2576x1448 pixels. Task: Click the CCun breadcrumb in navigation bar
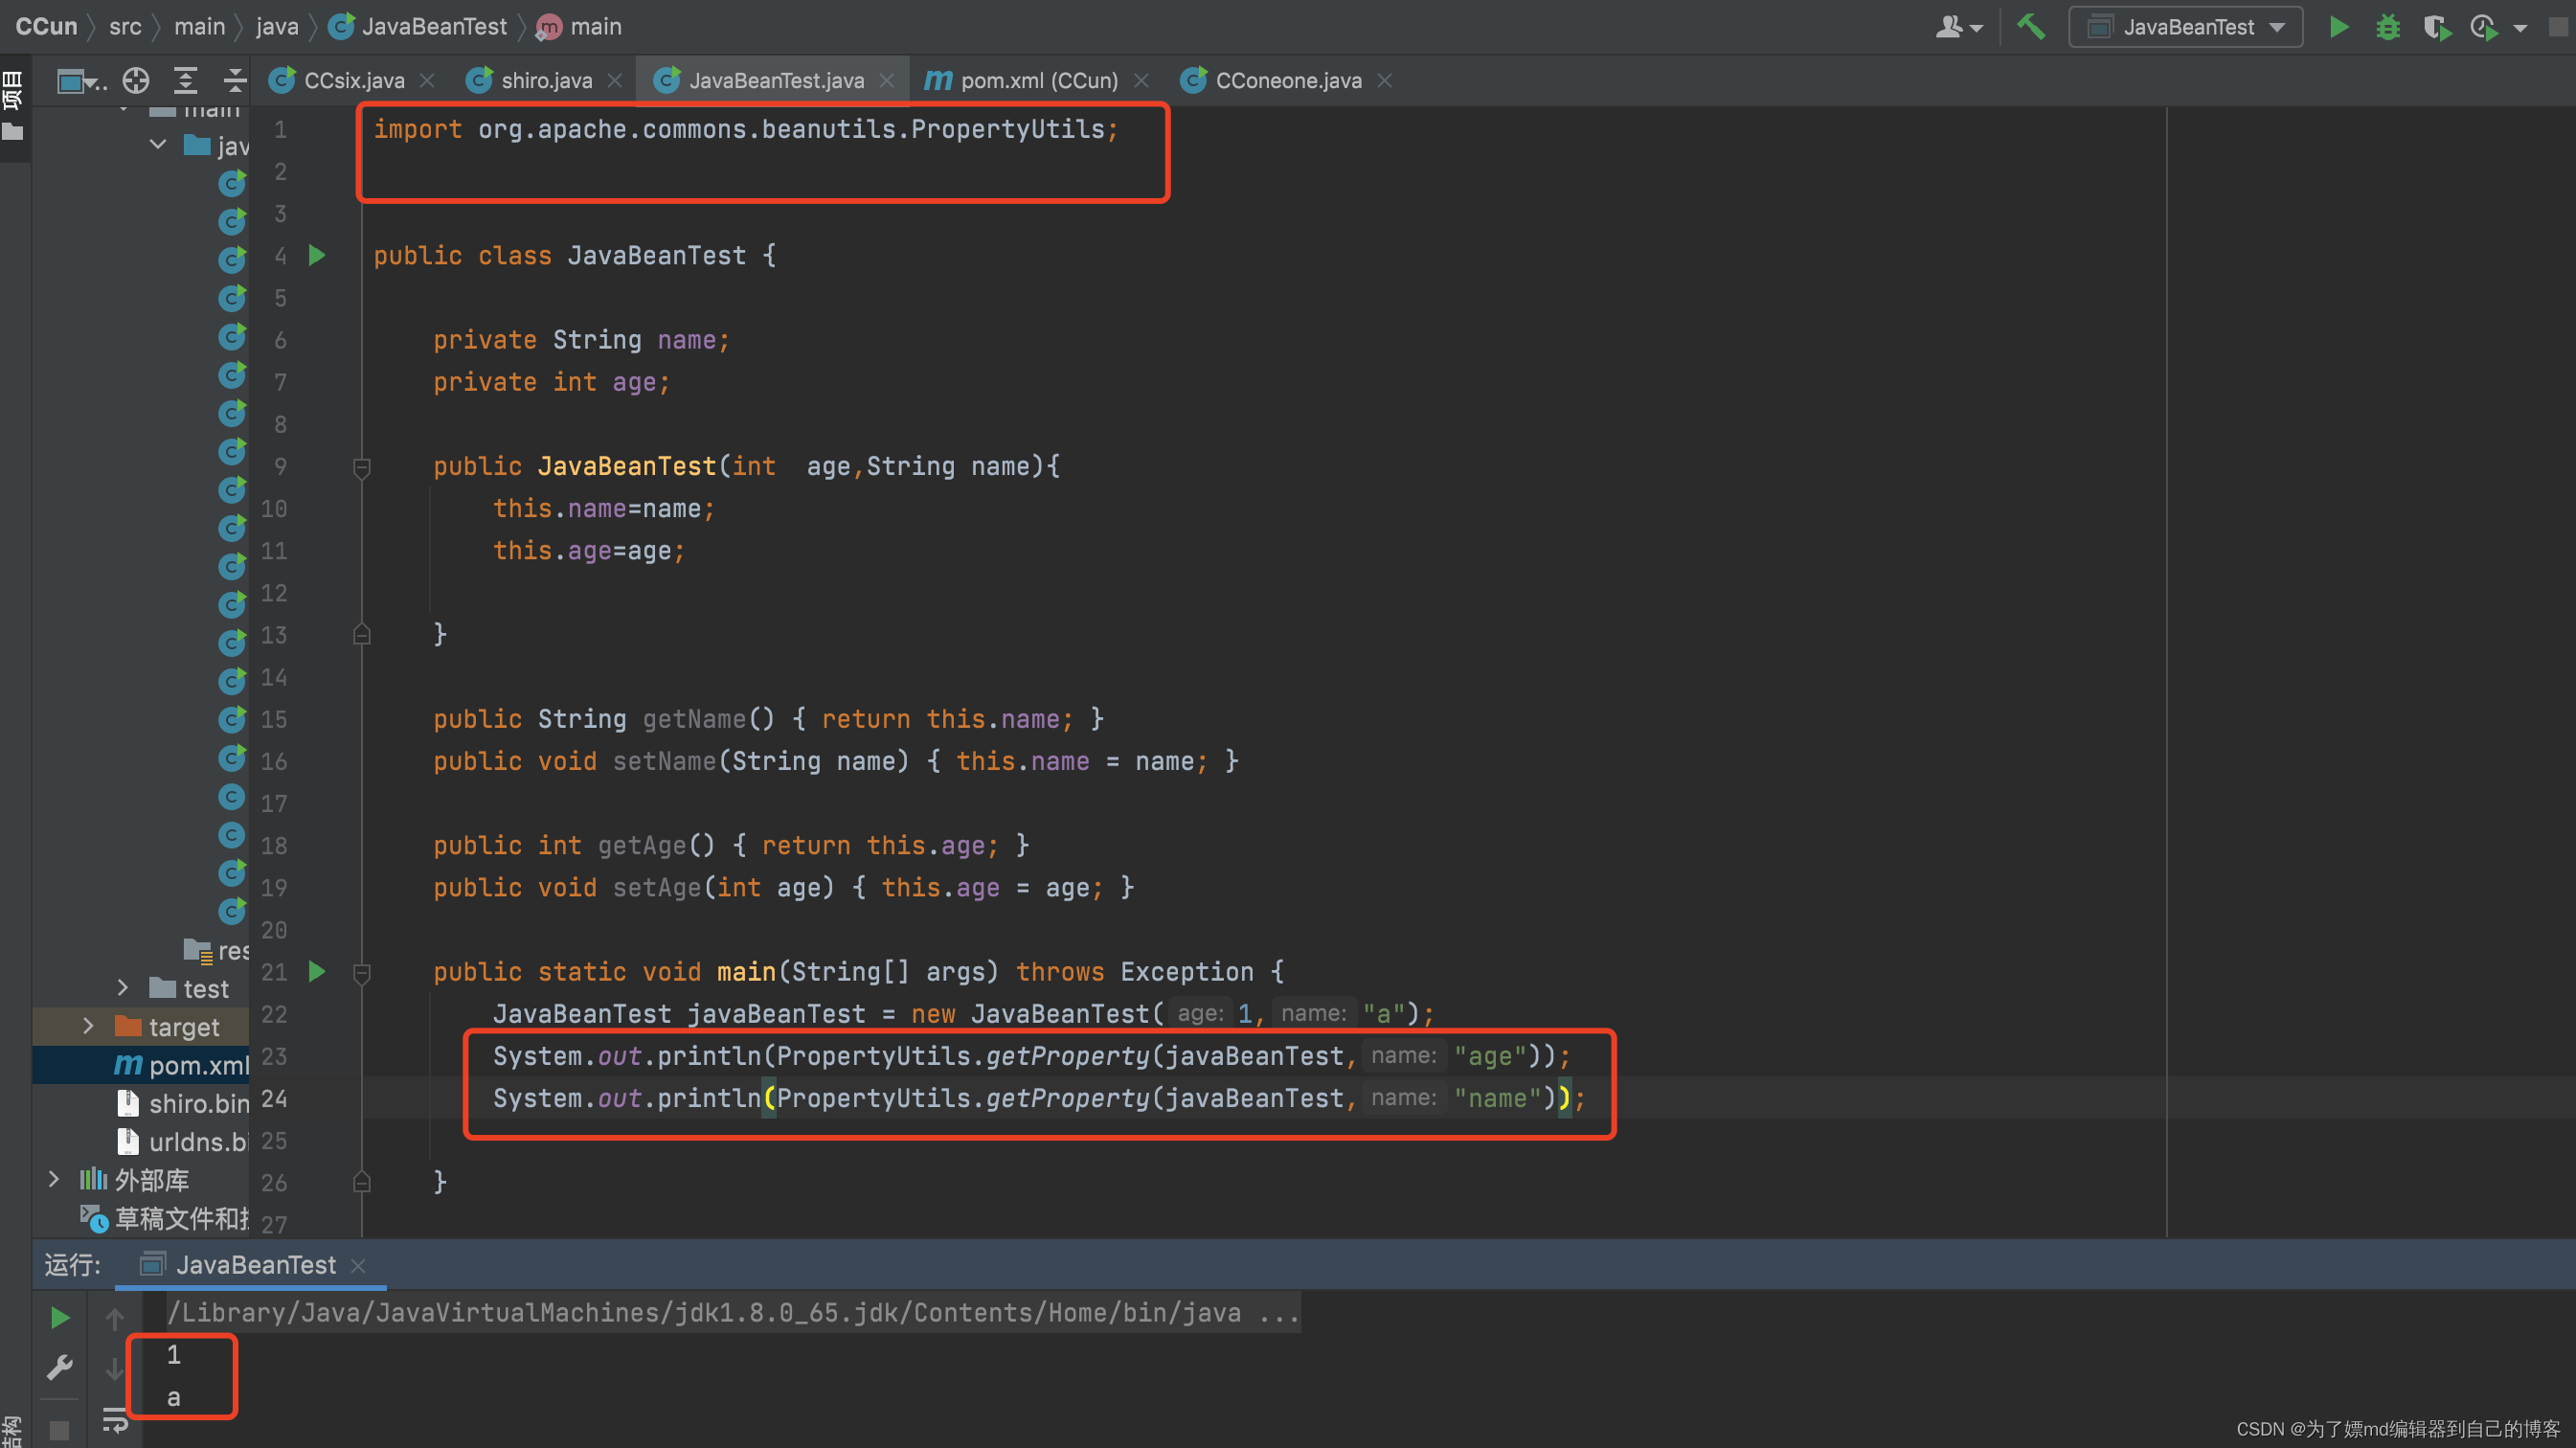click(x=46, y=27)
